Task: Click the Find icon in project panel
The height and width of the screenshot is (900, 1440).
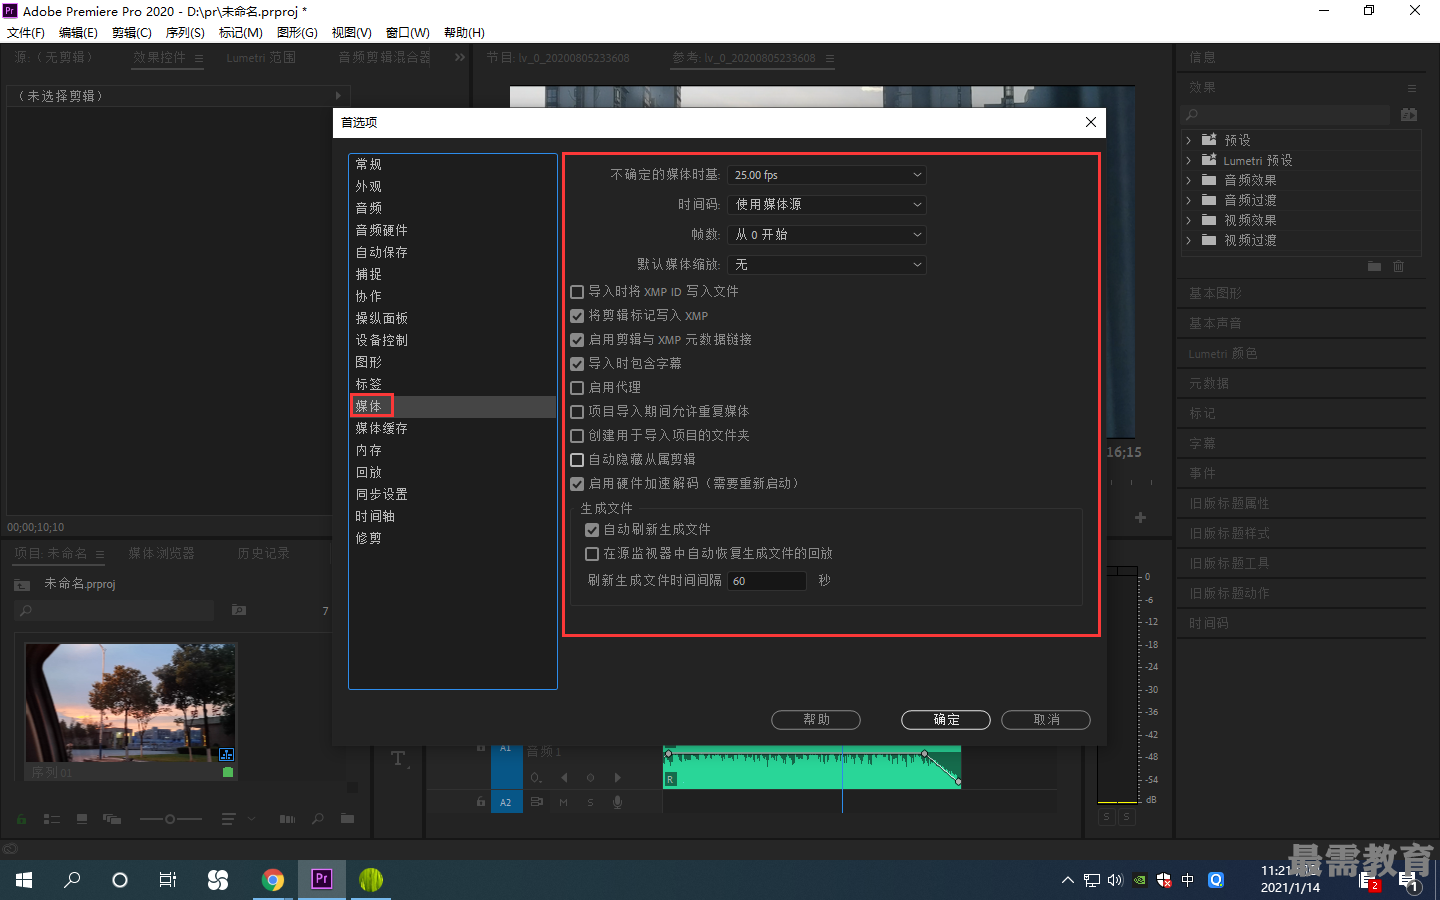Action: click(318, 819)
